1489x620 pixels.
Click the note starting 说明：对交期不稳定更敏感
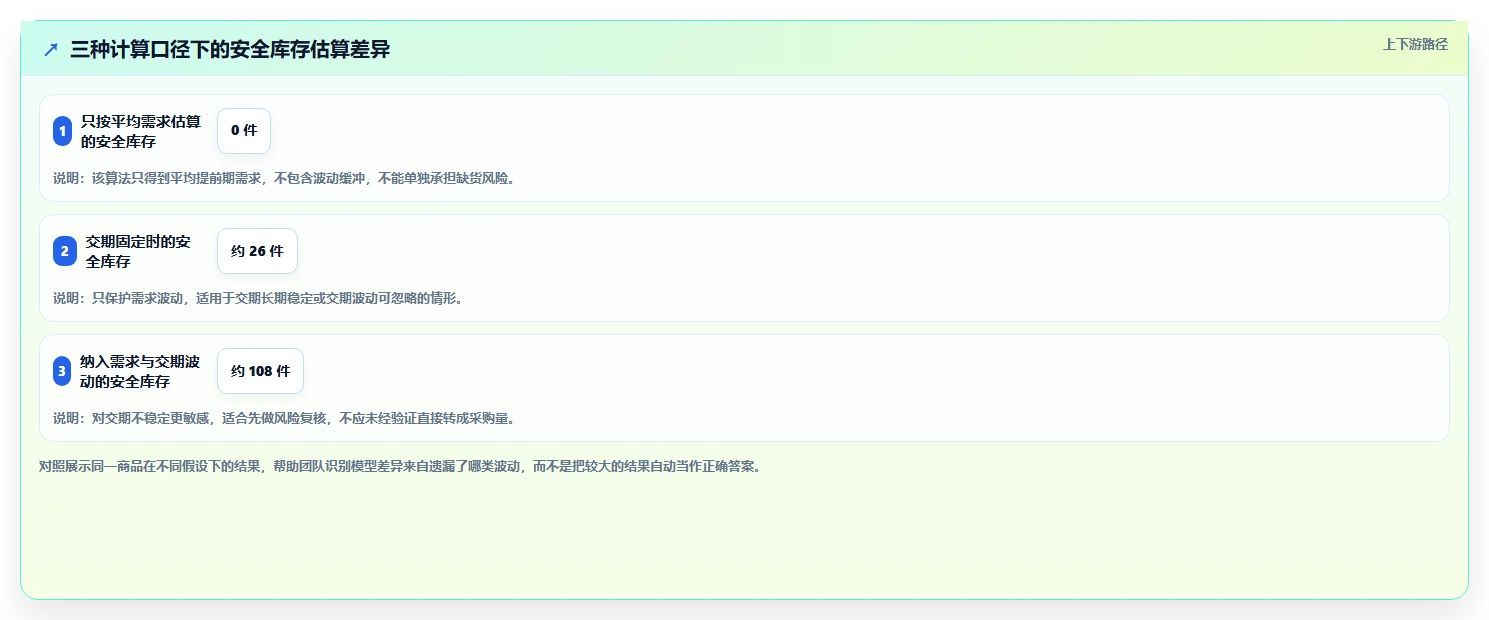[x=285, y=418]
